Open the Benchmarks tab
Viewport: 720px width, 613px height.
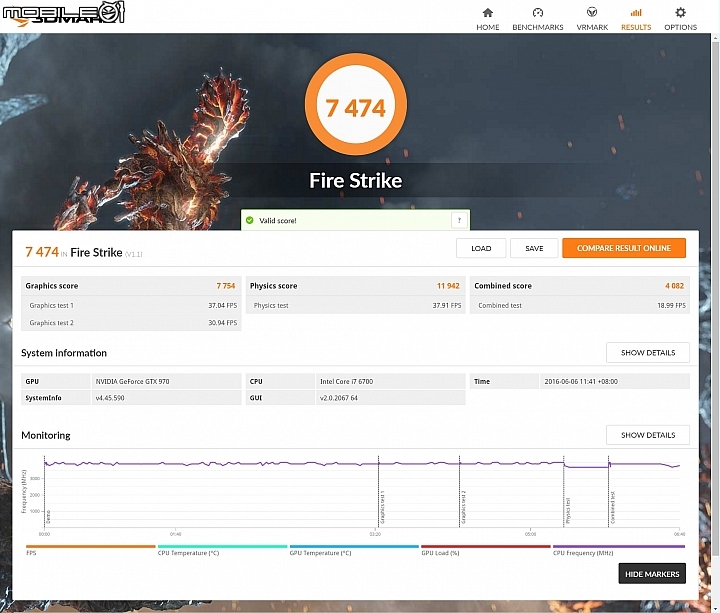tap(538, 19)
